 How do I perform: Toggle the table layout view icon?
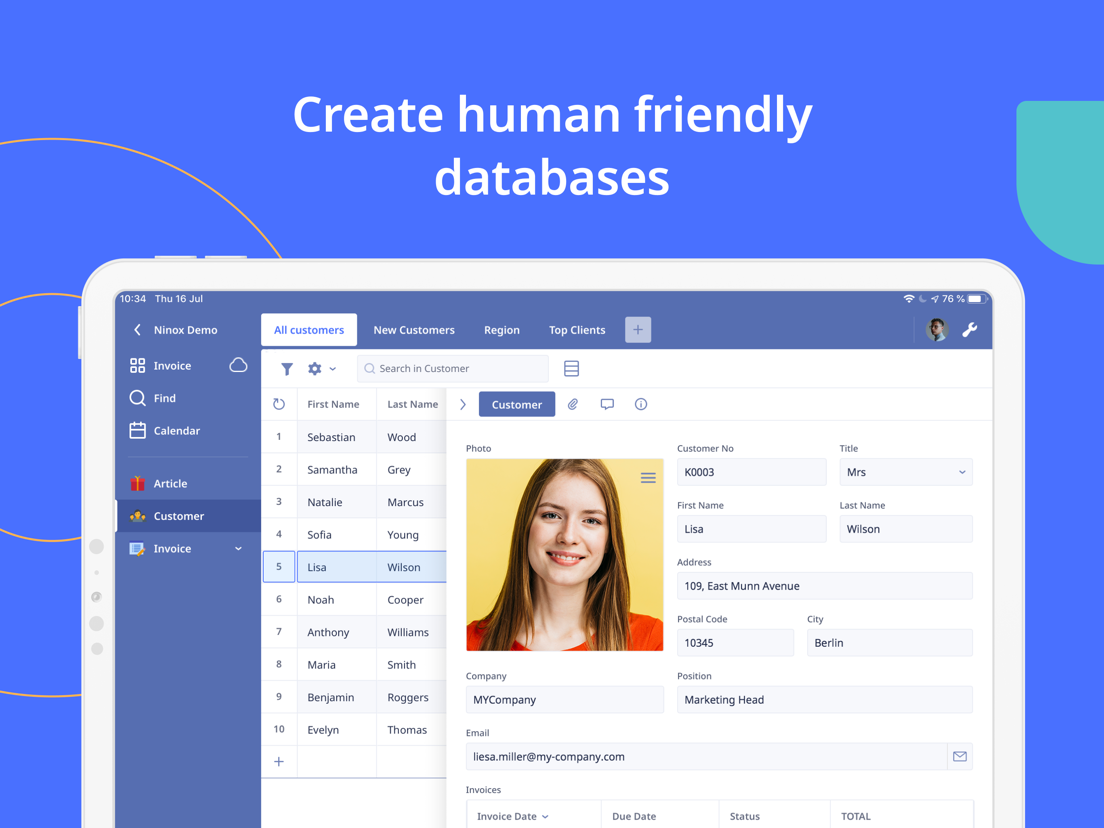point(572,368)
